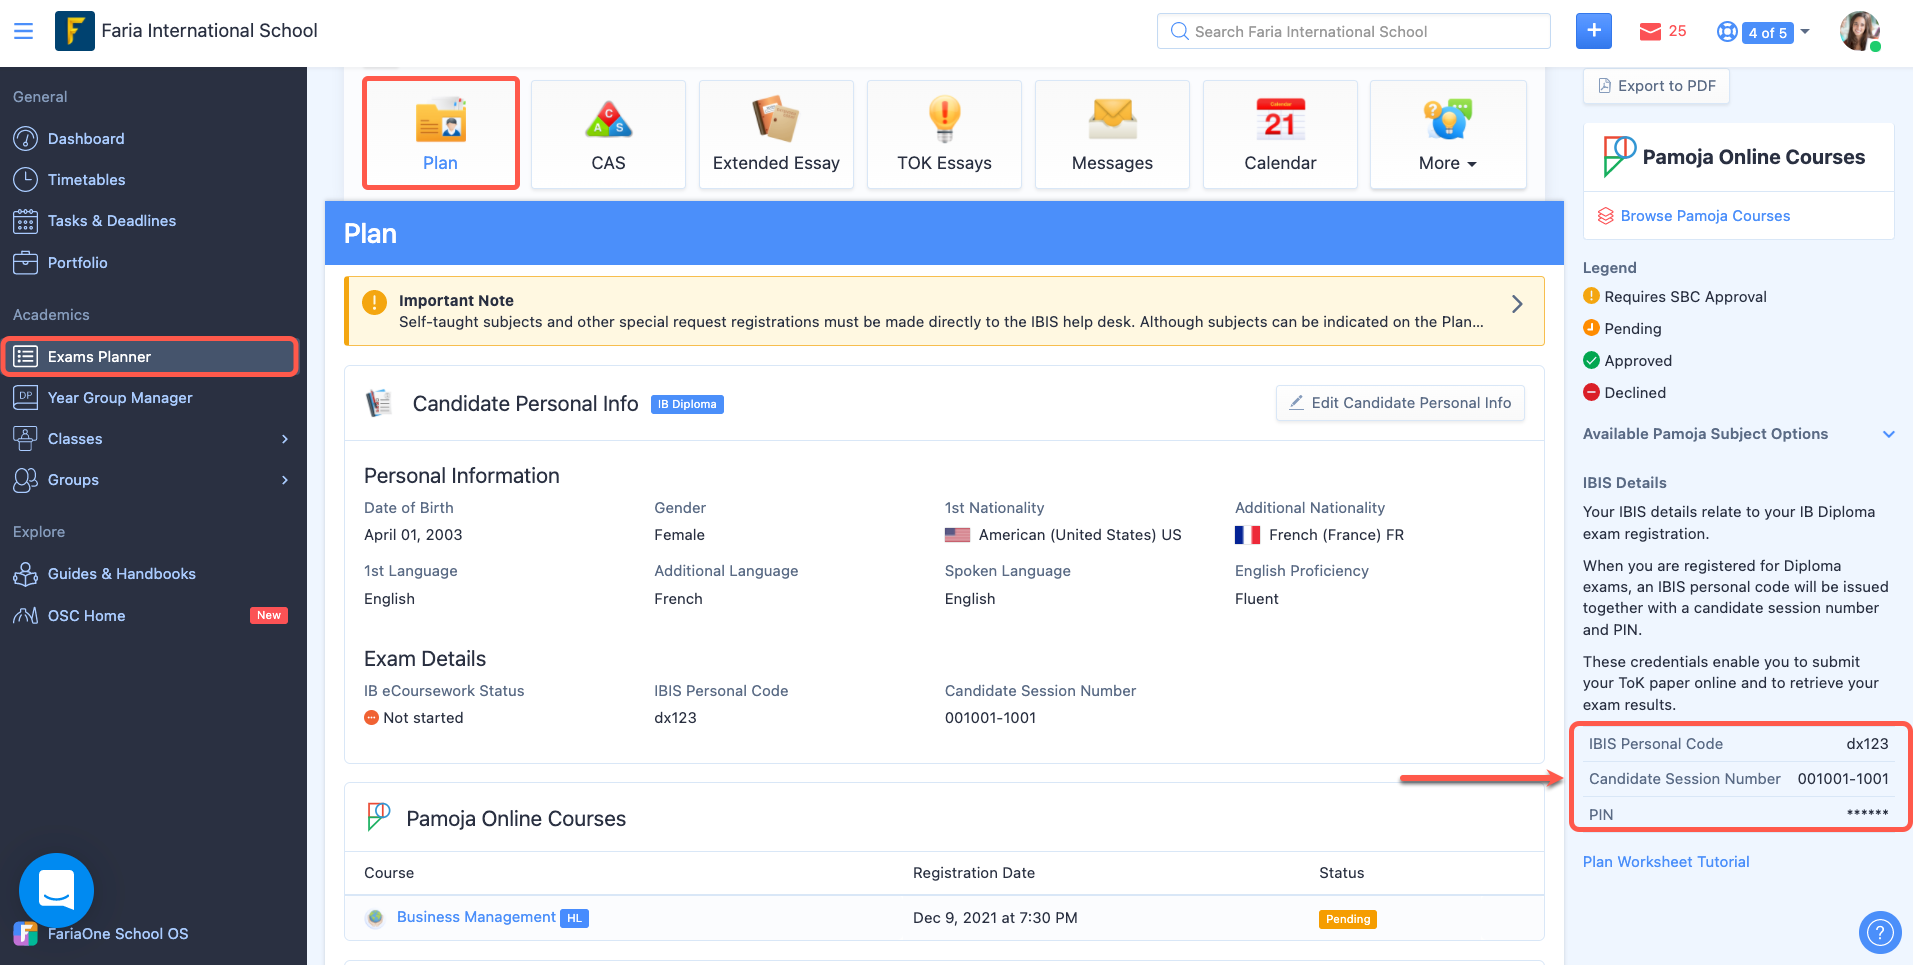Click the Tasks & Deadlines calendar icon

25,221
